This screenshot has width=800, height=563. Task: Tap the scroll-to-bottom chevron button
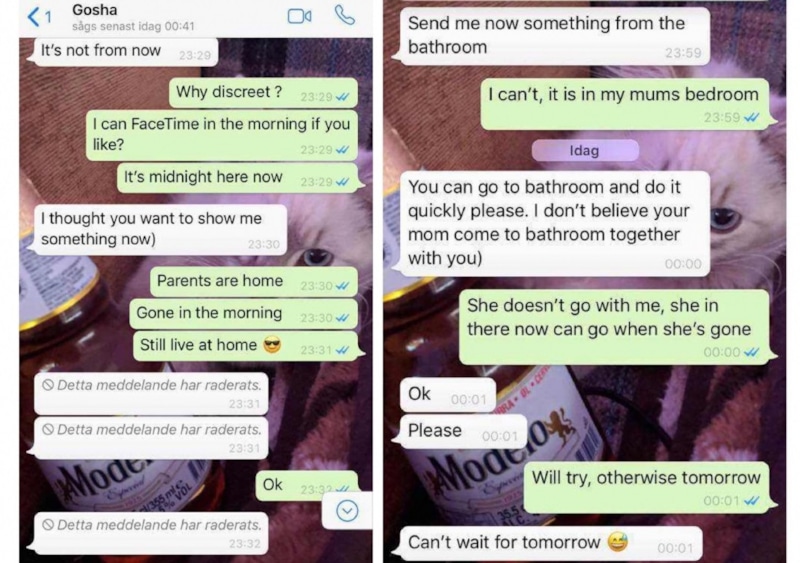click(347, 510)
